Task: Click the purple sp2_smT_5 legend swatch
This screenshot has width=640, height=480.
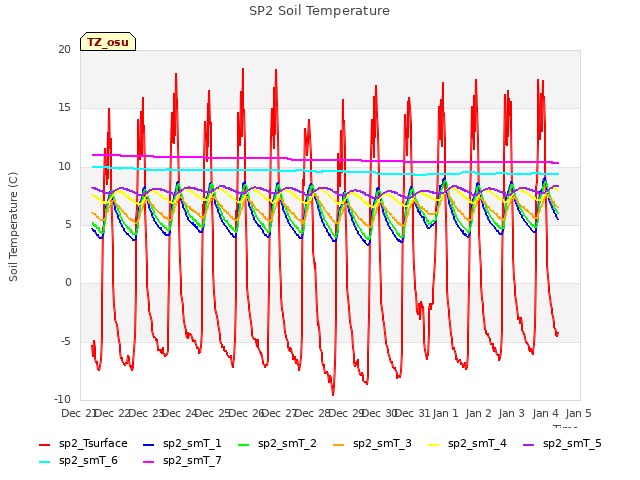Action: tap(529, 444)
